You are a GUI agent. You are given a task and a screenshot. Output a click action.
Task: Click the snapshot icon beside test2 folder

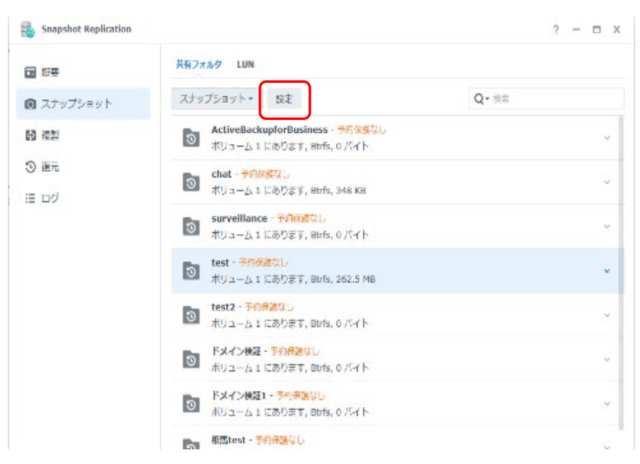191,315
